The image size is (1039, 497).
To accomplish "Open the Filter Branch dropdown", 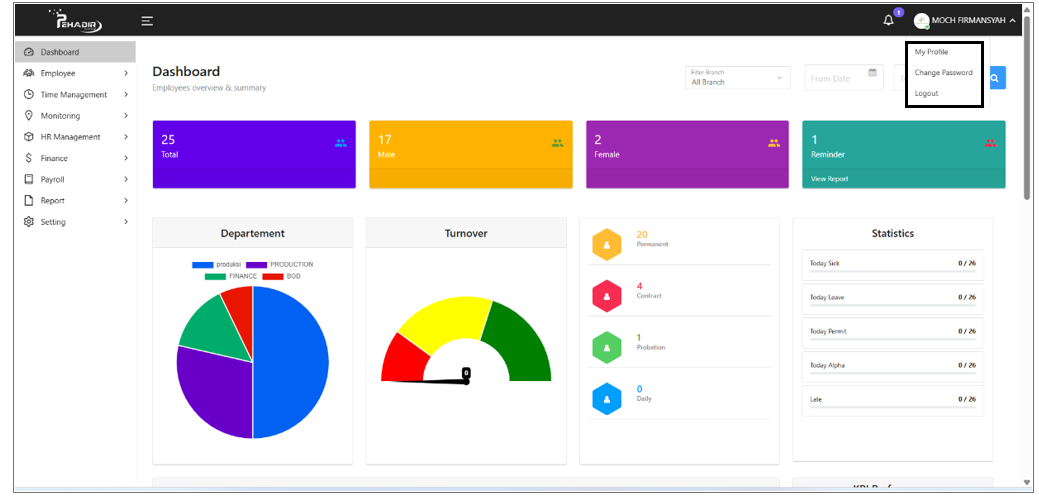I will (737, 78).
